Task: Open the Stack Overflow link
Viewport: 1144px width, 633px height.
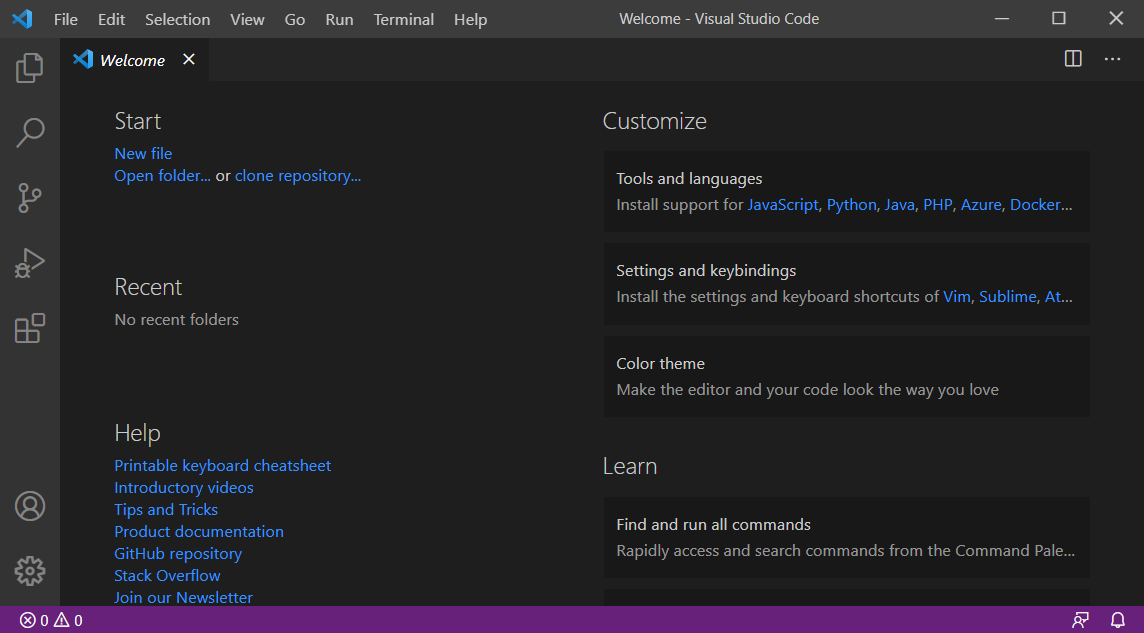Action: point(167,576)
